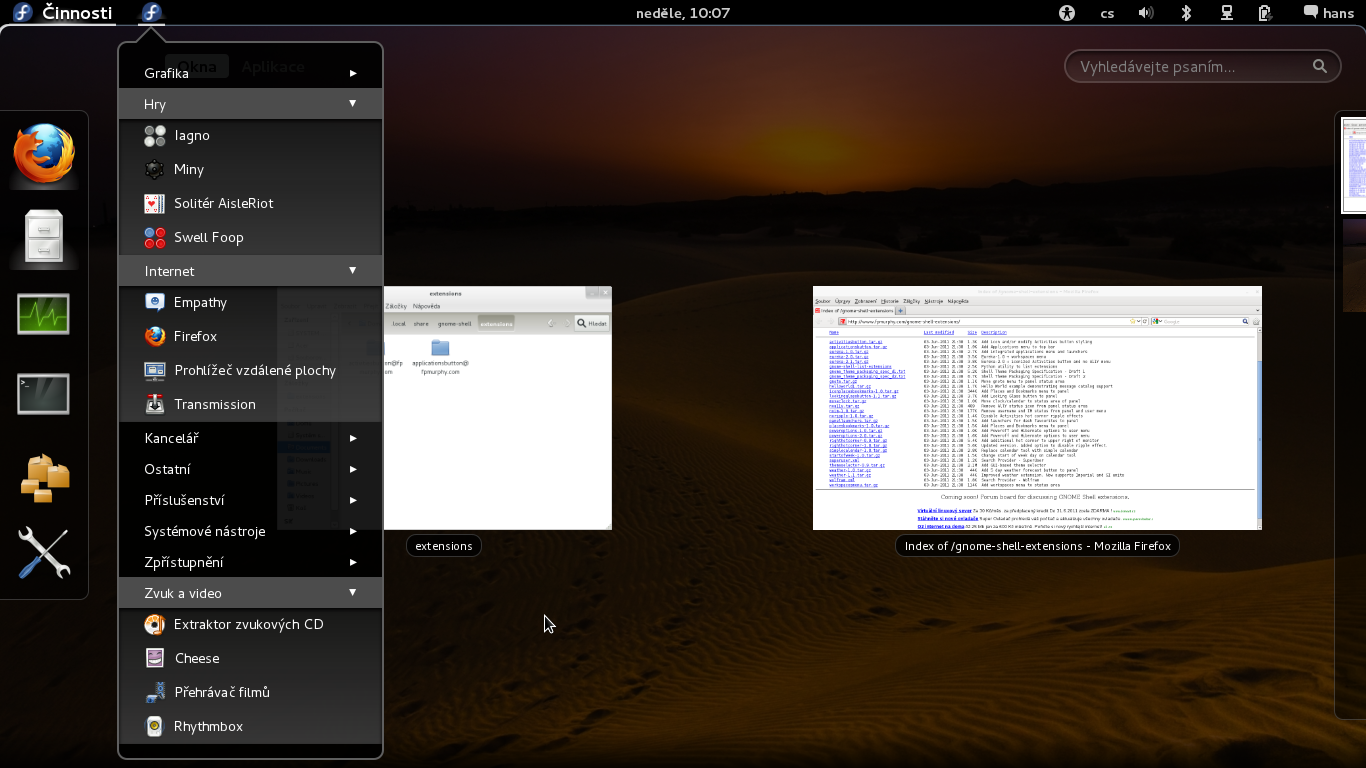Click the Bluetooth indicator

pos(1186,13)
